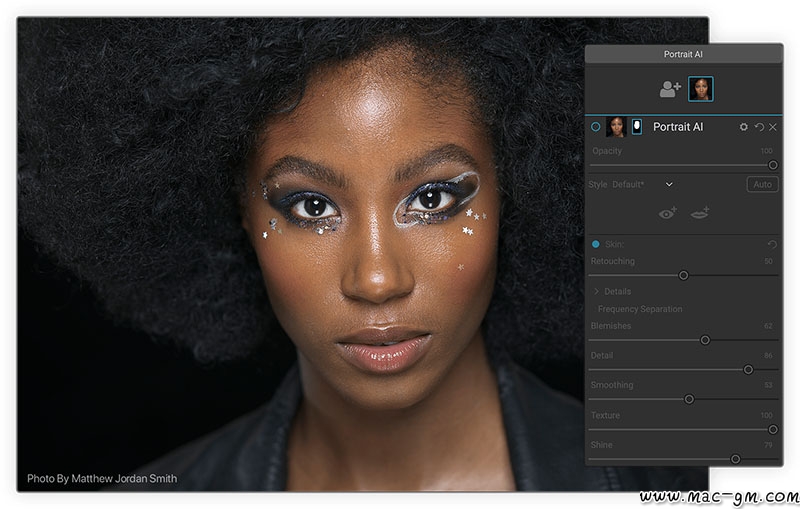Click the Detail value 86

click(768, 355)
